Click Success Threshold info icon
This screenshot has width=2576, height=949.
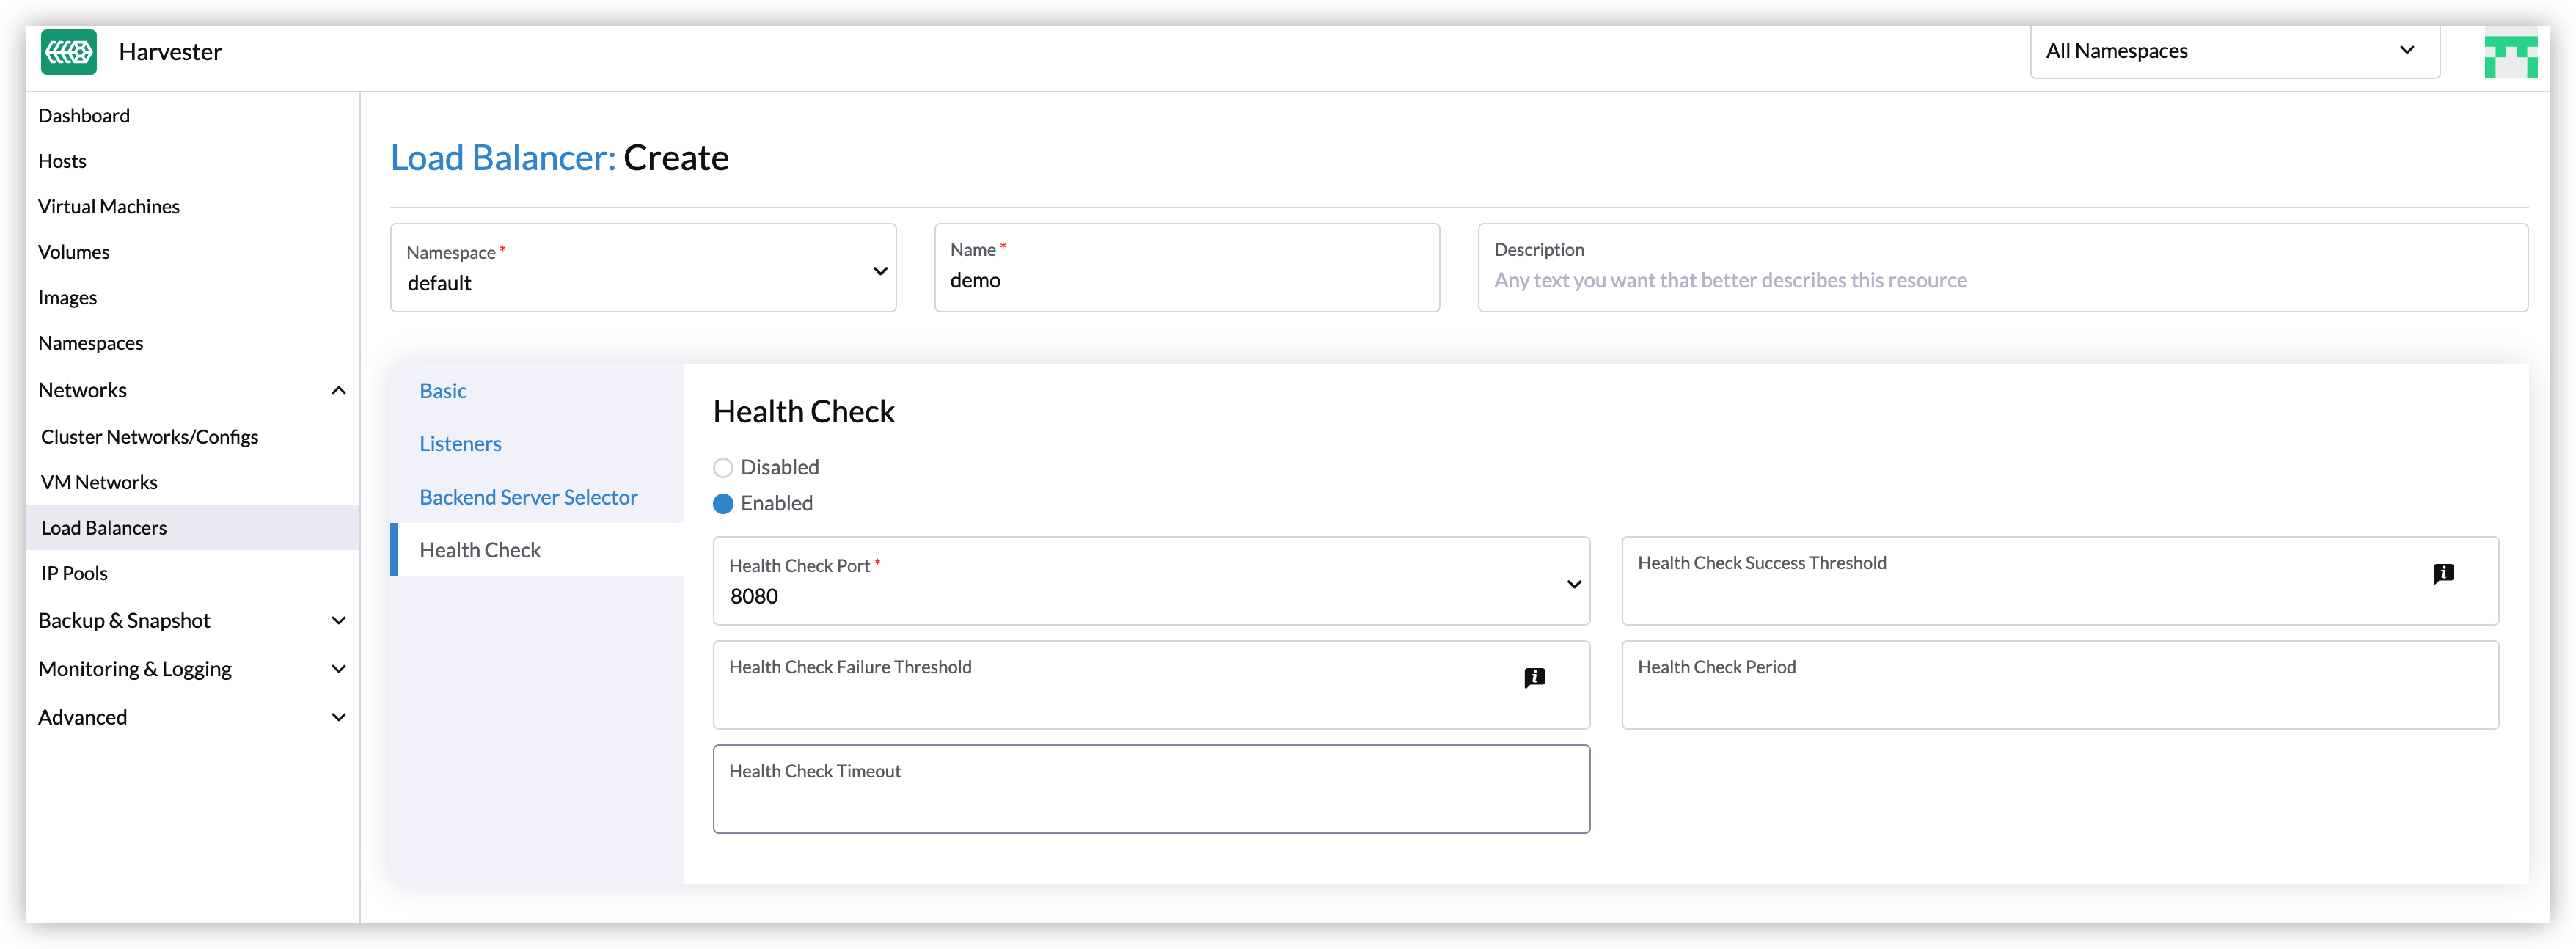(x=2443, y=573)
